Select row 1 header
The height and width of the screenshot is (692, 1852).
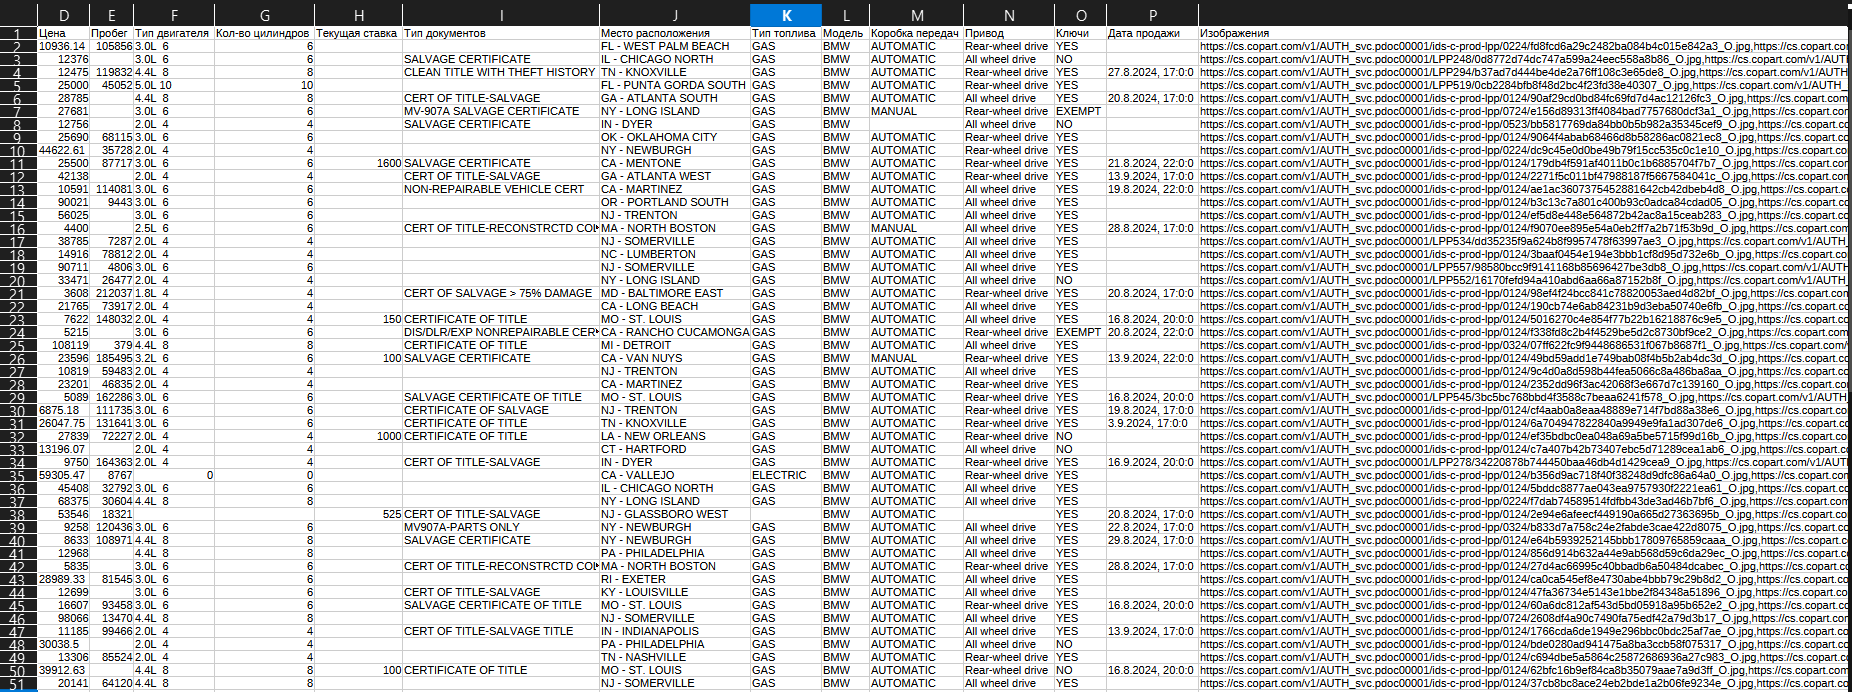pos(18,33)
